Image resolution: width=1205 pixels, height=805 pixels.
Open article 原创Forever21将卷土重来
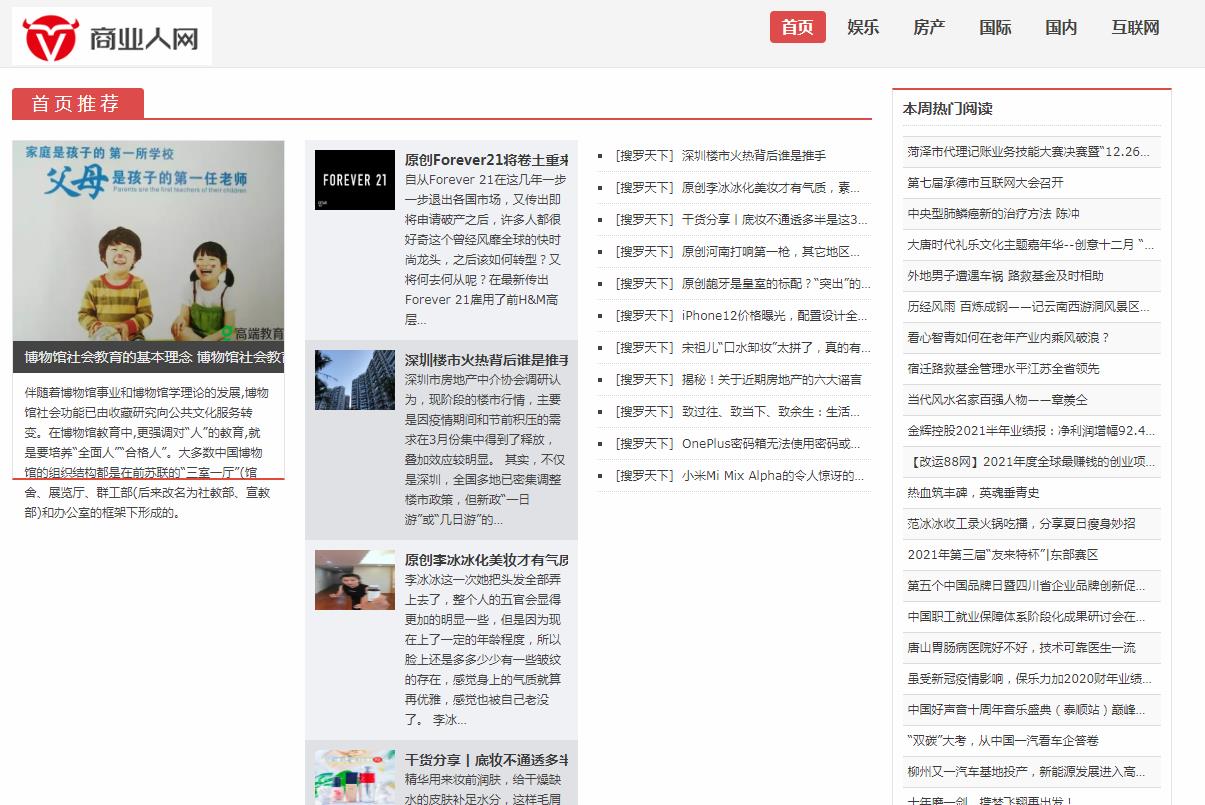pyautogui.click(x=486, y=160)
